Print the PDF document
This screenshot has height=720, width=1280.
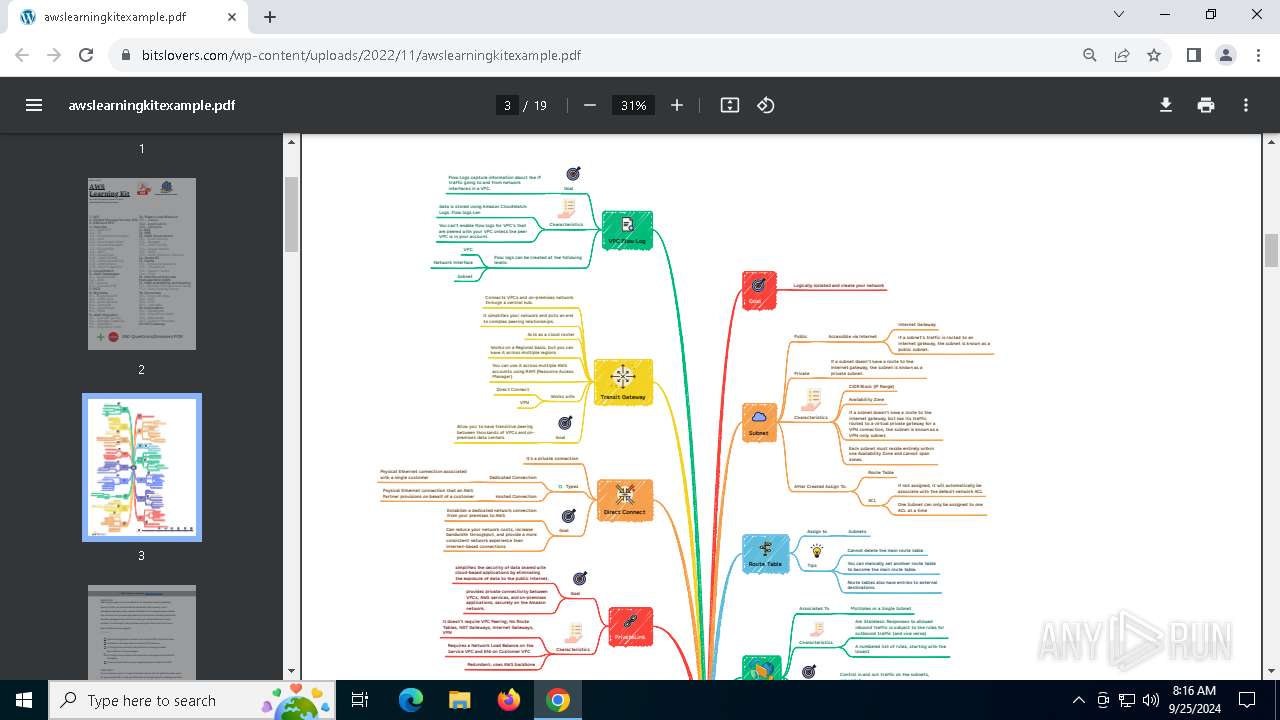[1206, 105]
